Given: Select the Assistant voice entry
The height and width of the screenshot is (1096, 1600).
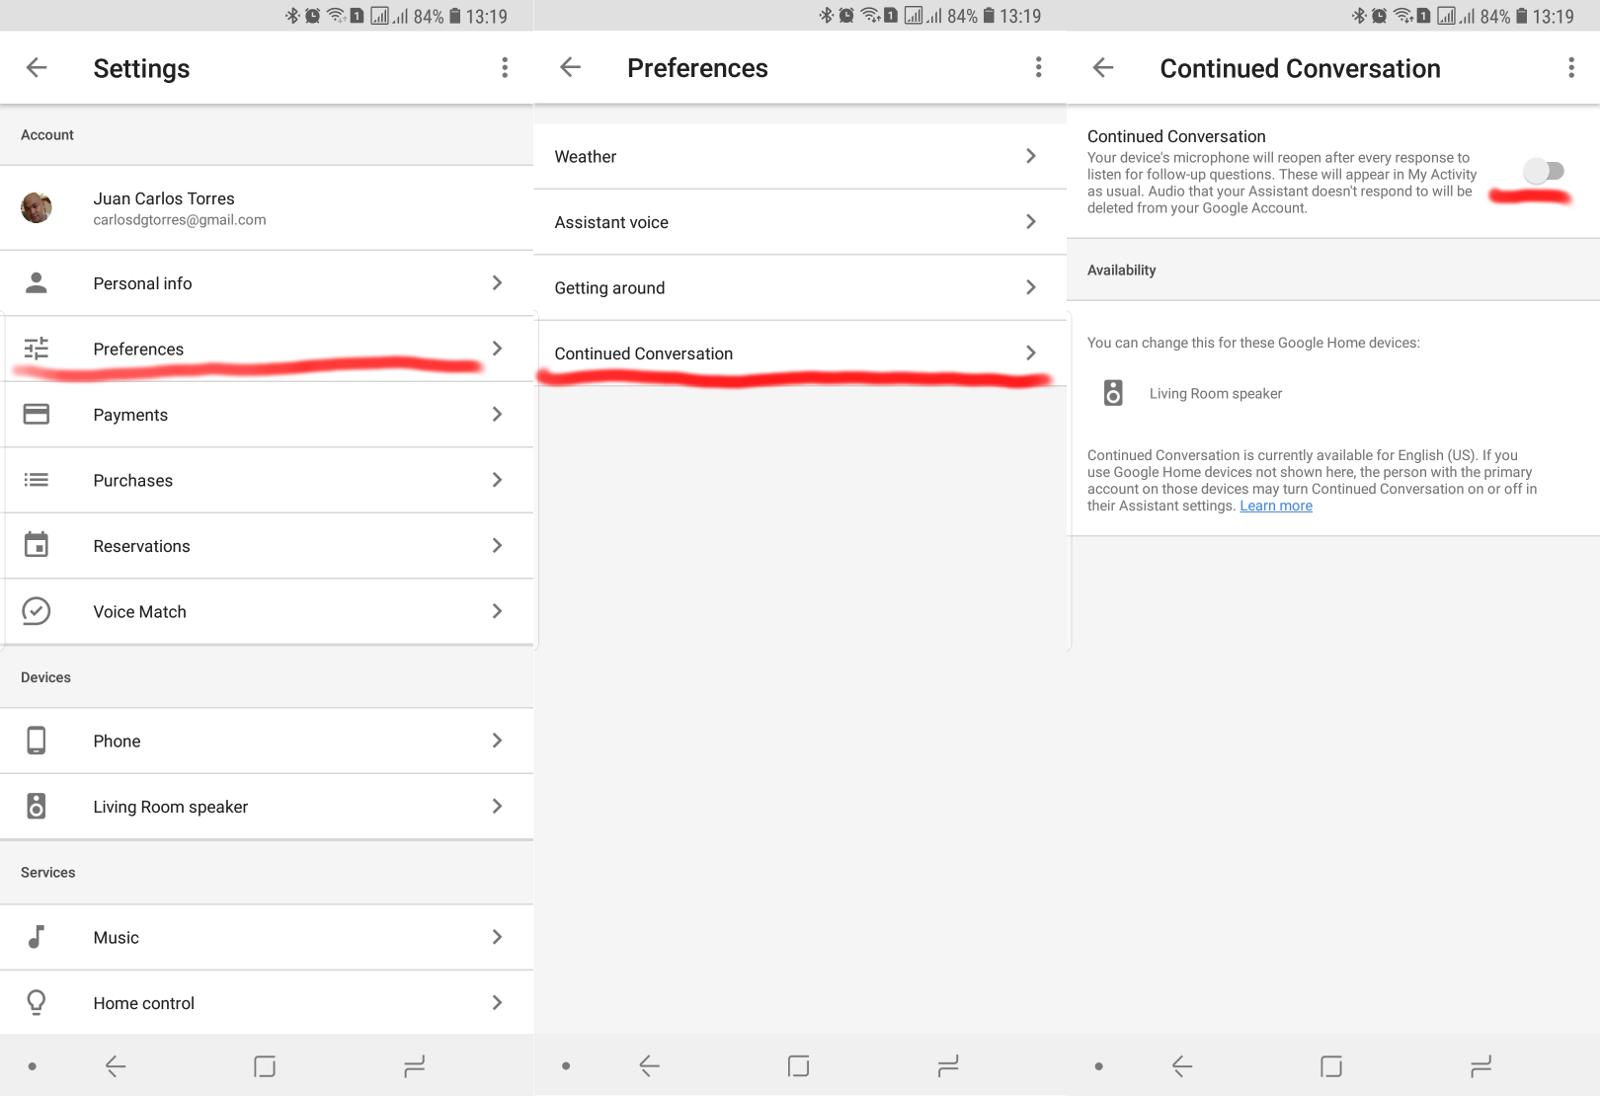Looking at the screenshot, I should [x=800, y=222].
